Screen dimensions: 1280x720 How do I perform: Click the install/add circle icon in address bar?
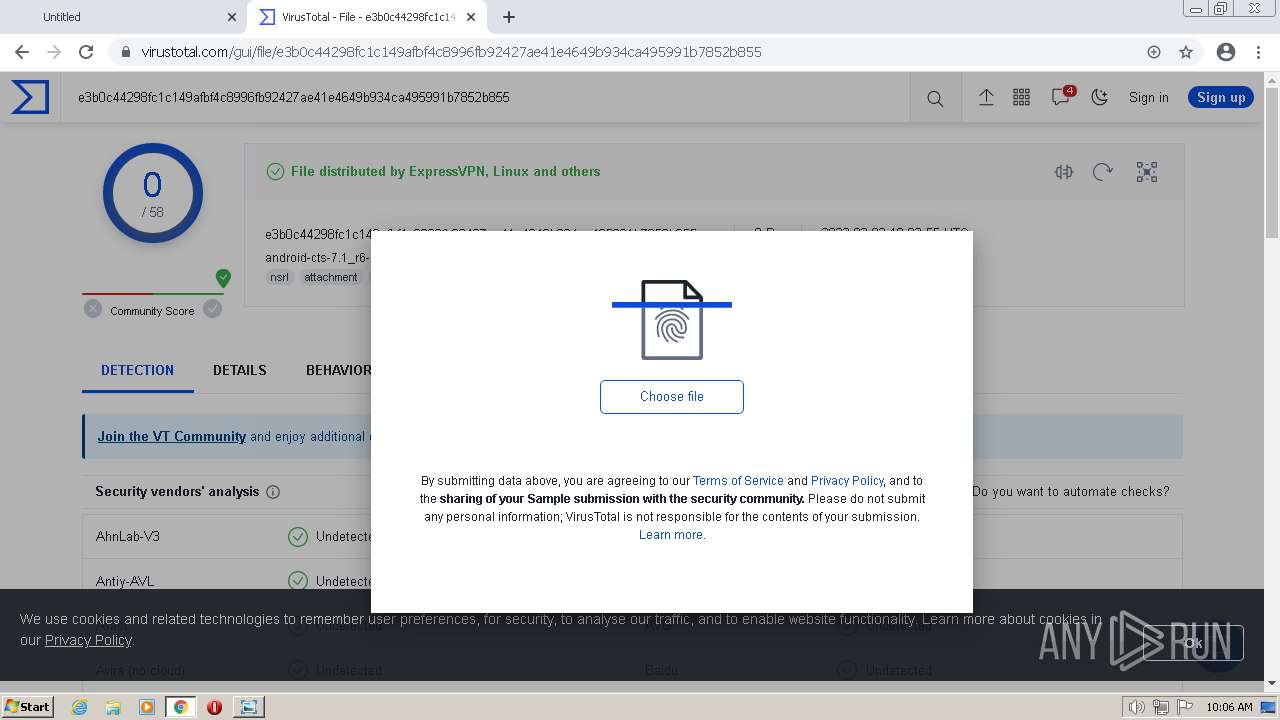coord(1154,52)
